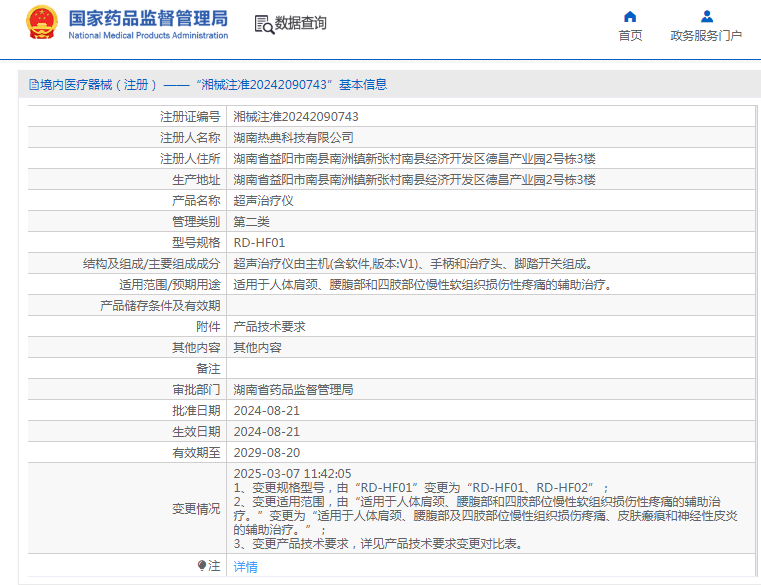Select 批准日期 value 2024-08-21
The height and width of the screenshot is (585, 761).
click(x=266, y=411)
